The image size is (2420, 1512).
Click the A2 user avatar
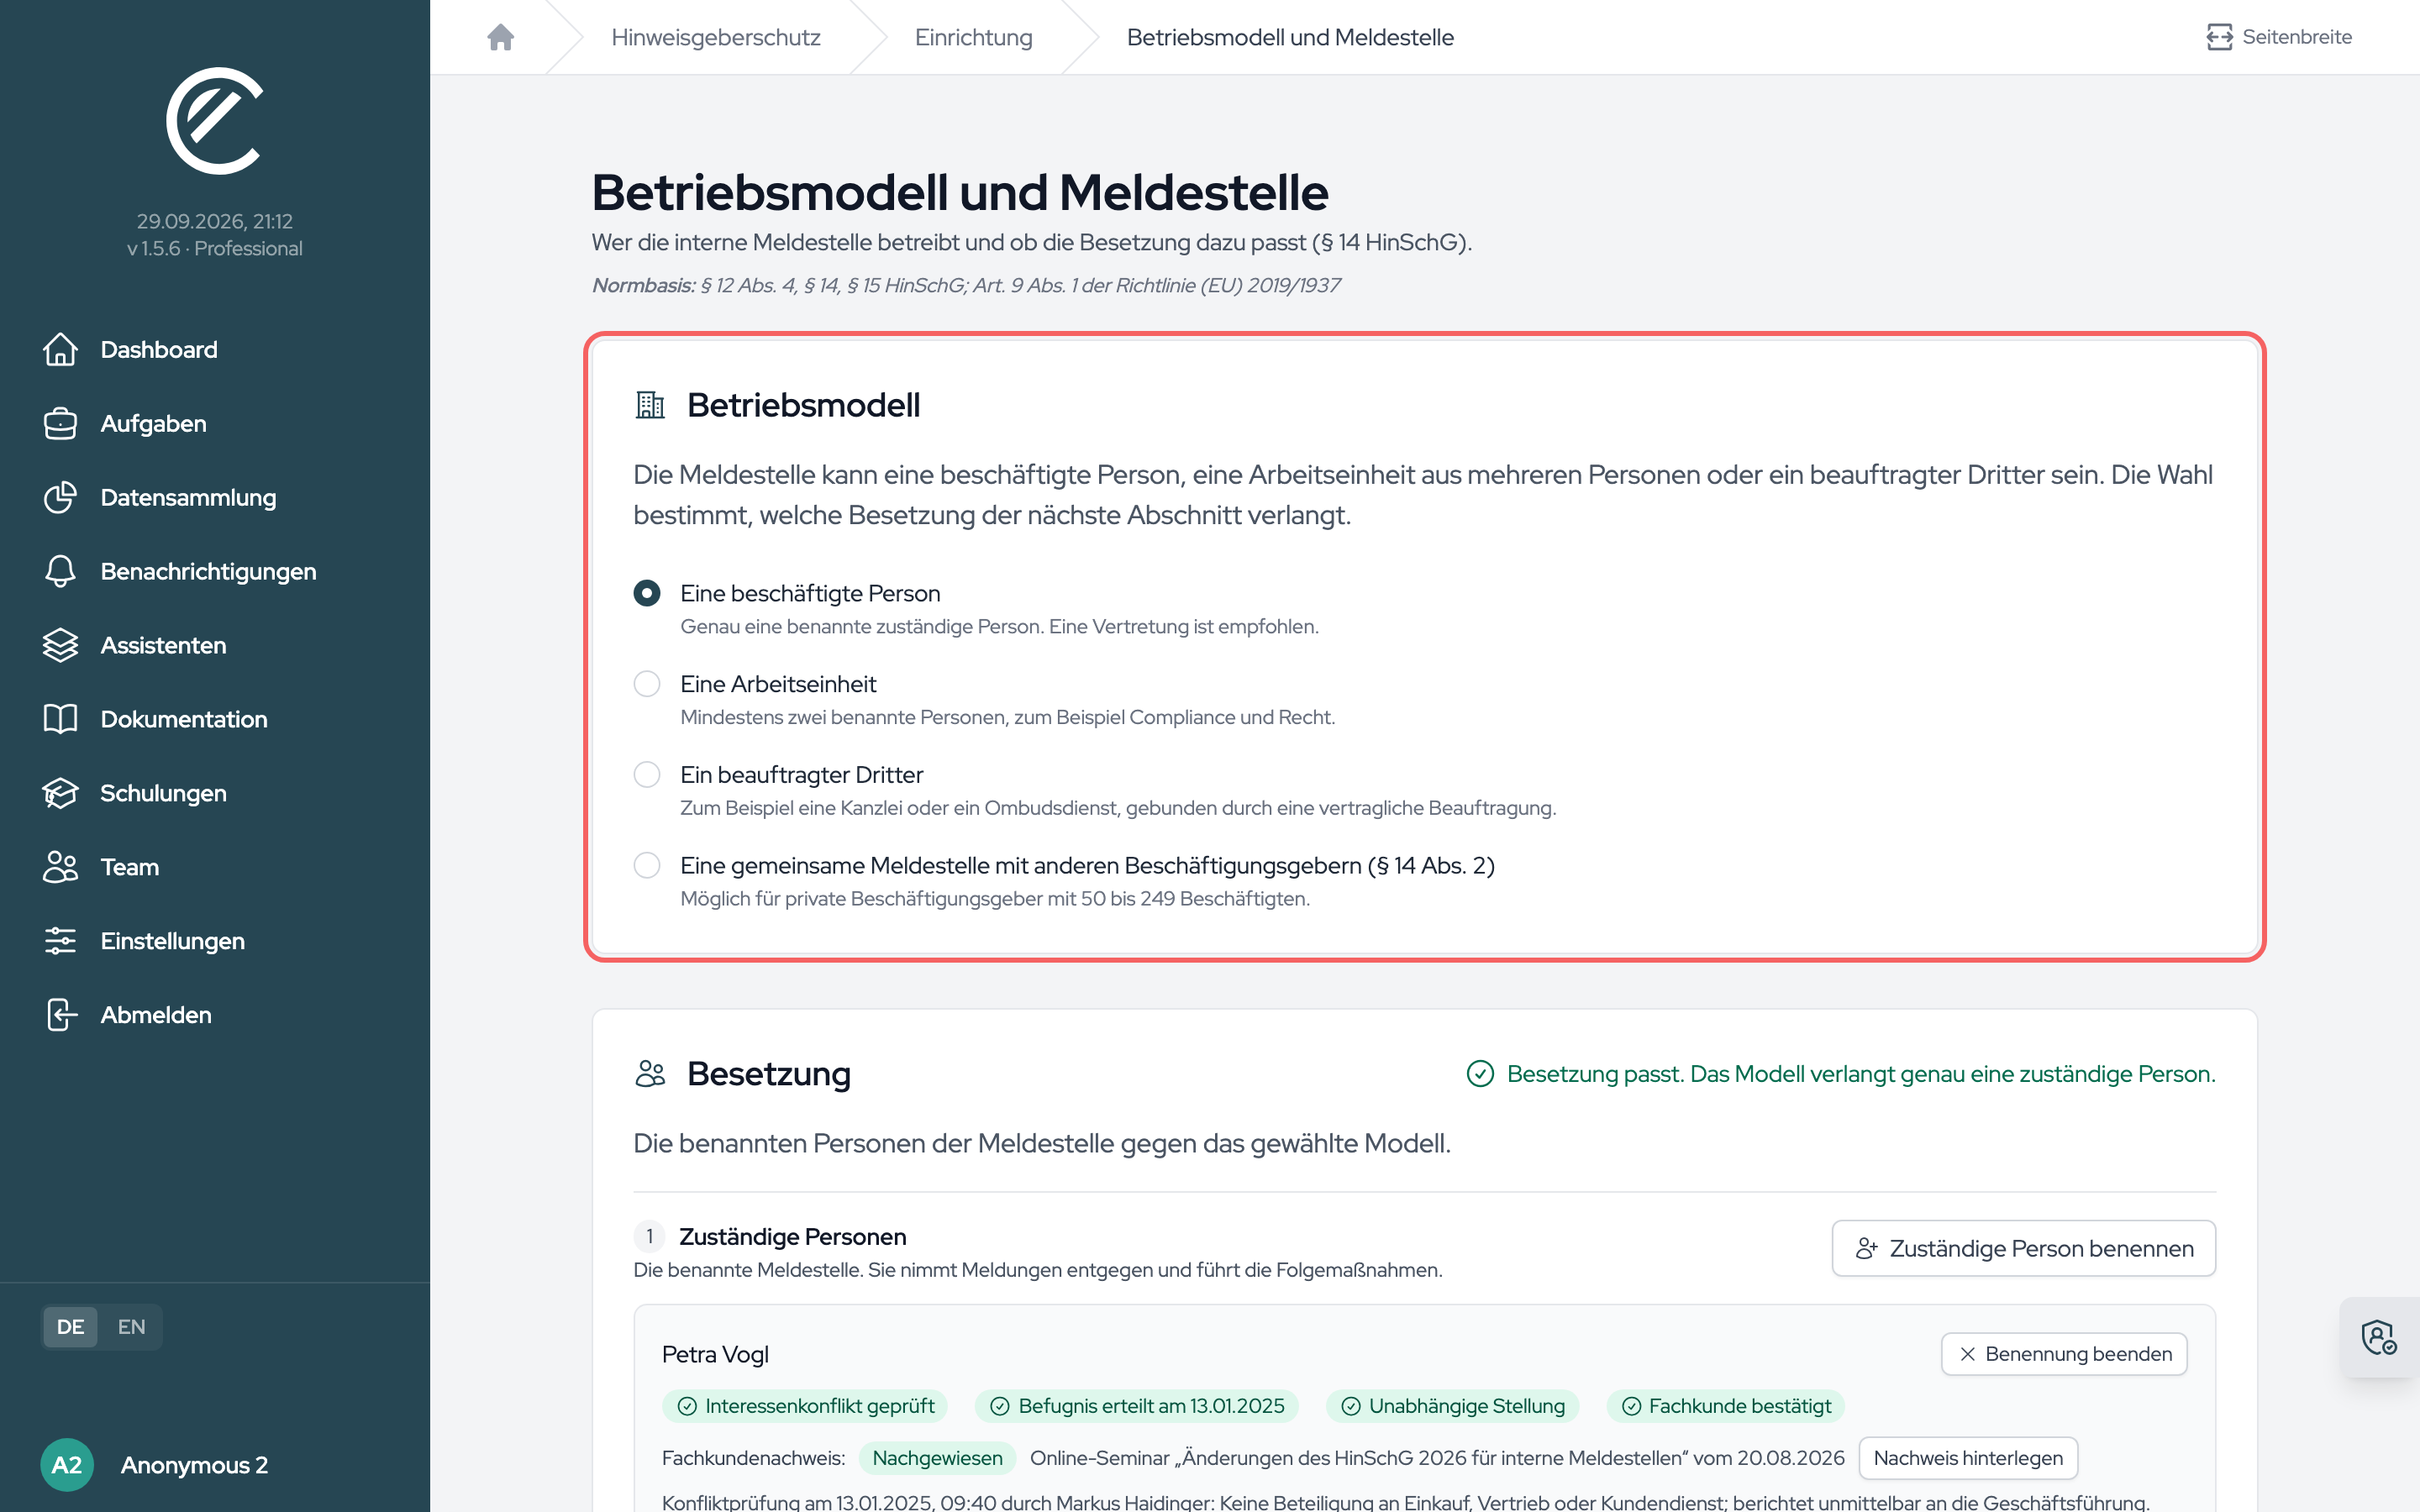[67, 1465]
